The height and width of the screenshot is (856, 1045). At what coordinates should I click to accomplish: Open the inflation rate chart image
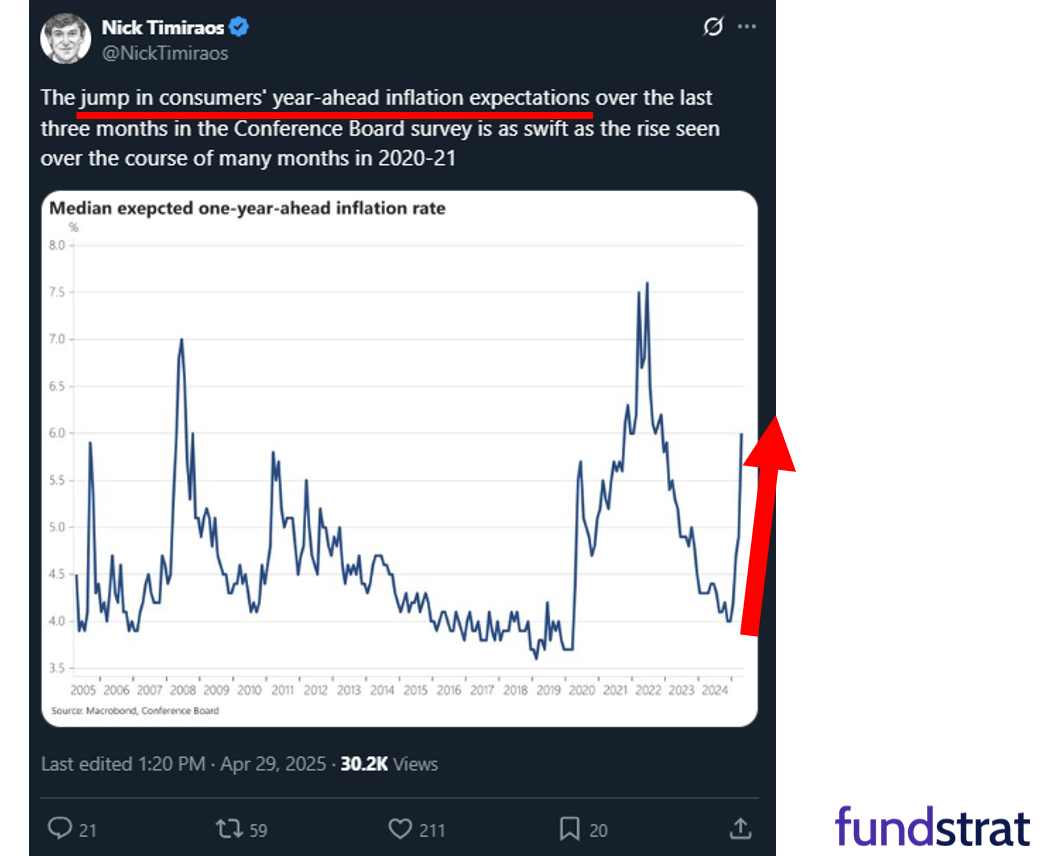[x=399, y=459]
